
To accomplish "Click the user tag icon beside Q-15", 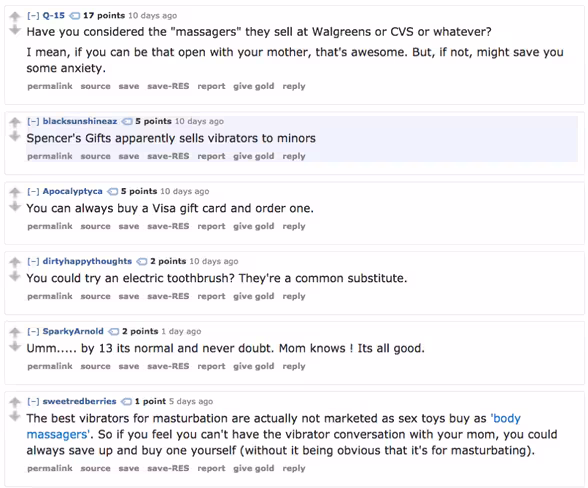I will [75, 16].
